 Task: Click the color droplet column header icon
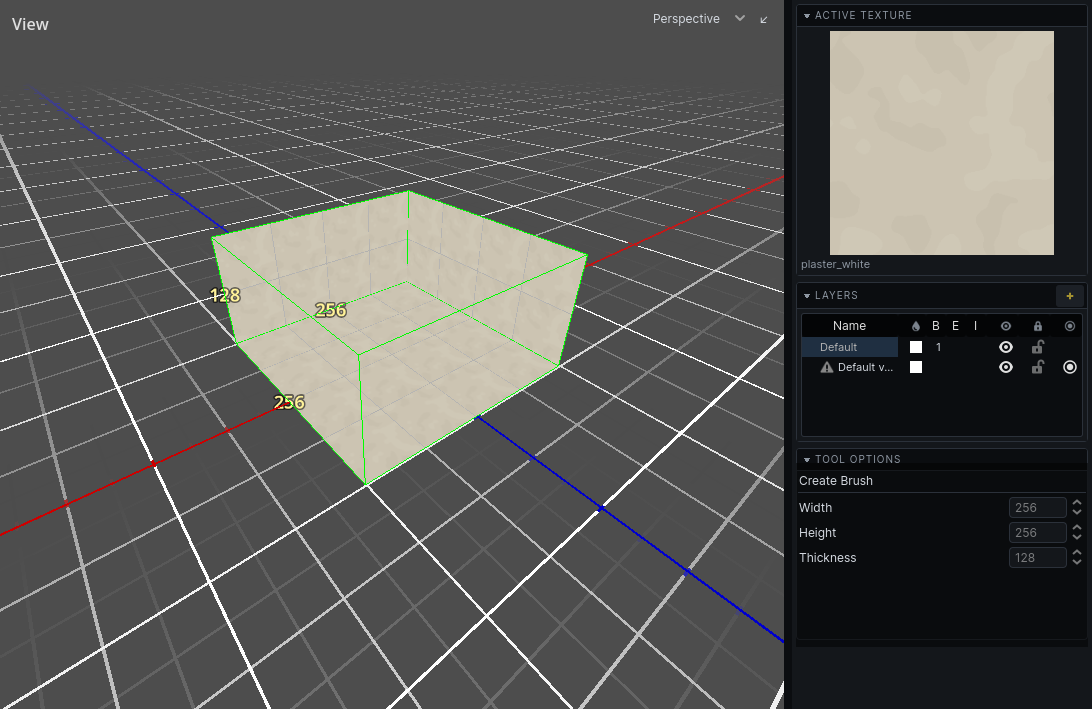916,326
